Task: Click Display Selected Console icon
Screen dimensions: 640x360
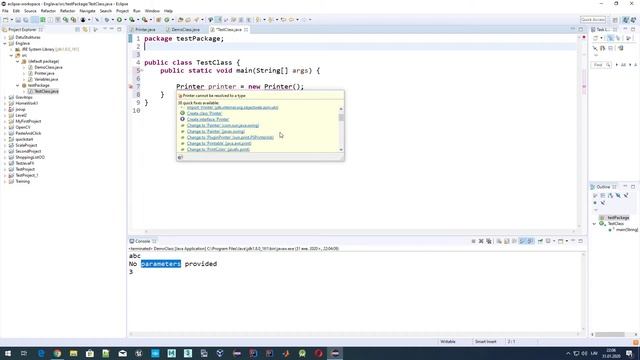Action: click(x=548, y=241)
